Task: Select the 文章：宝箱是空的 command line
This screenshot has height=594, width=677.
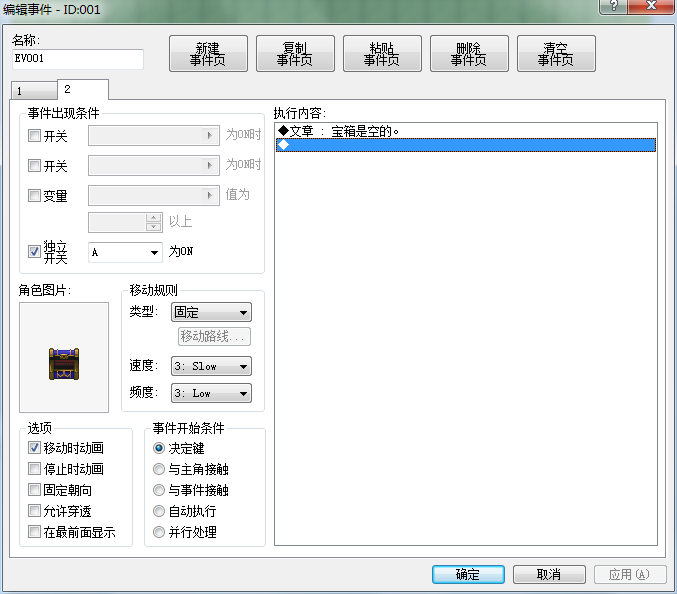Action: (465, 131)
